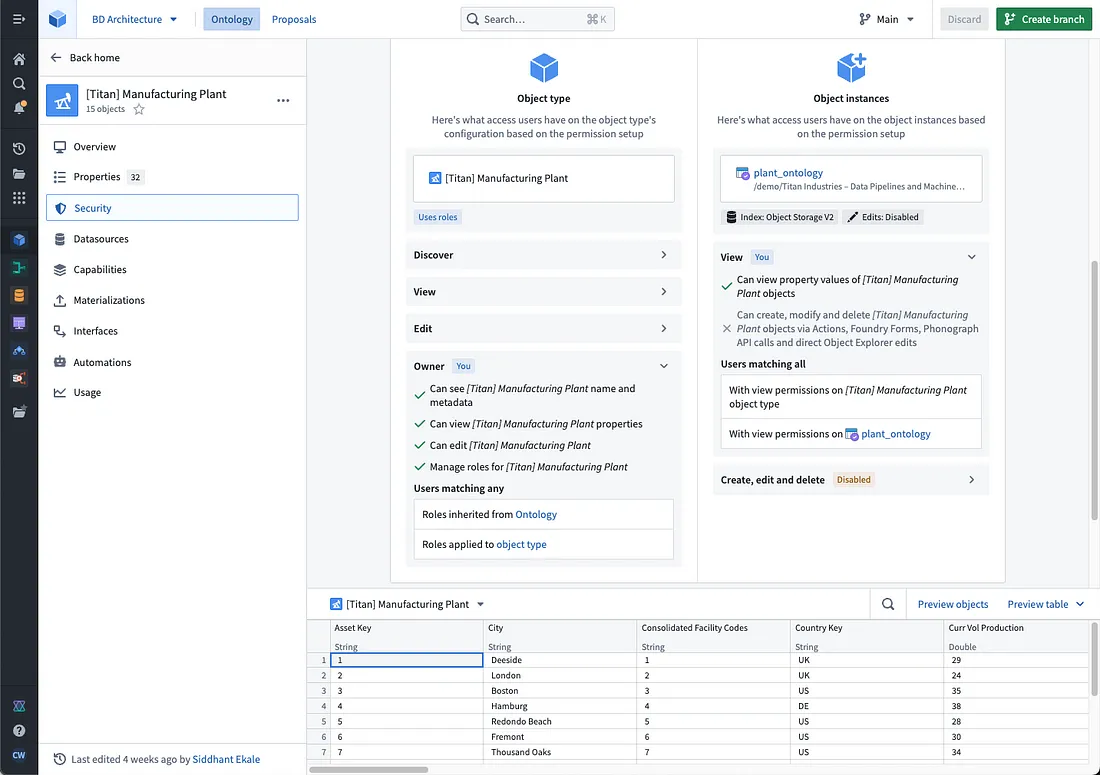Select the Security section
Image resolution: width=1100 pixels, height=775 pixels.
[172, 208]
